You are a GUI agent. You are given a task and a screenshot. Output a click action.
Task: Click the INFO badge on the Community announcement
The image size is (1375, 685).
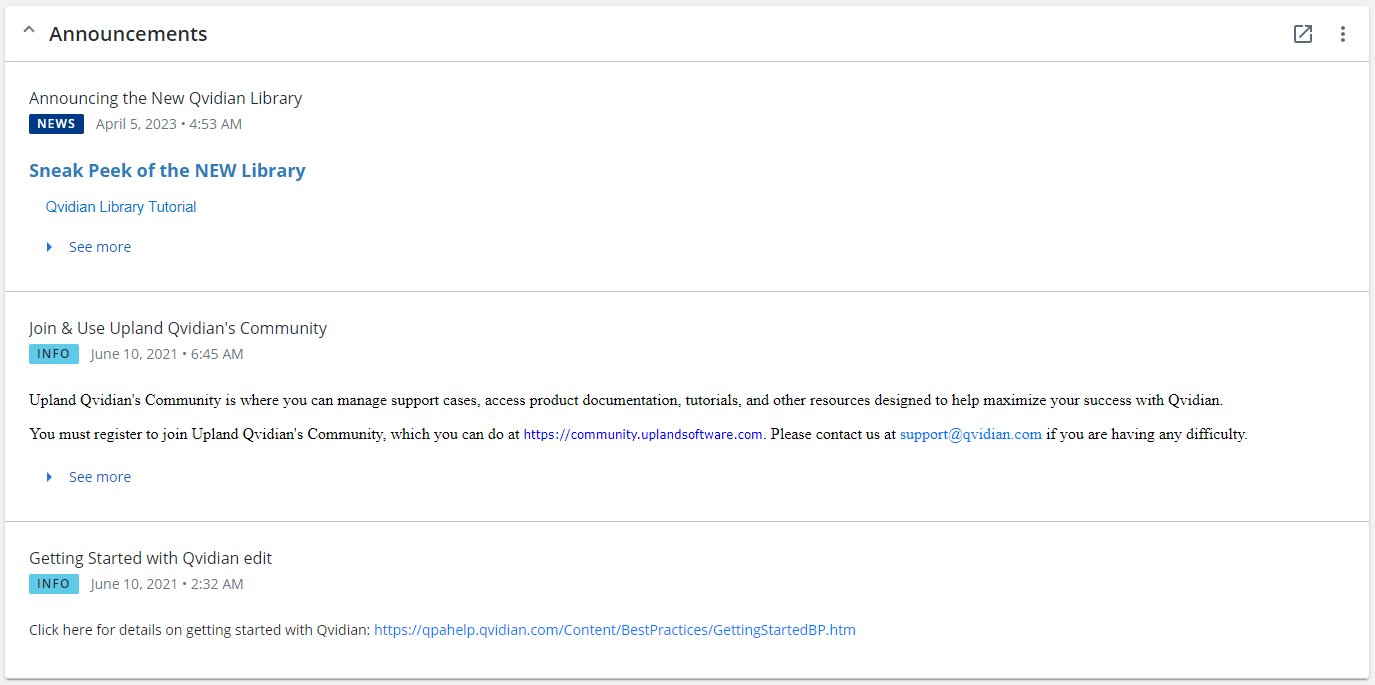(x=54, y=354)
